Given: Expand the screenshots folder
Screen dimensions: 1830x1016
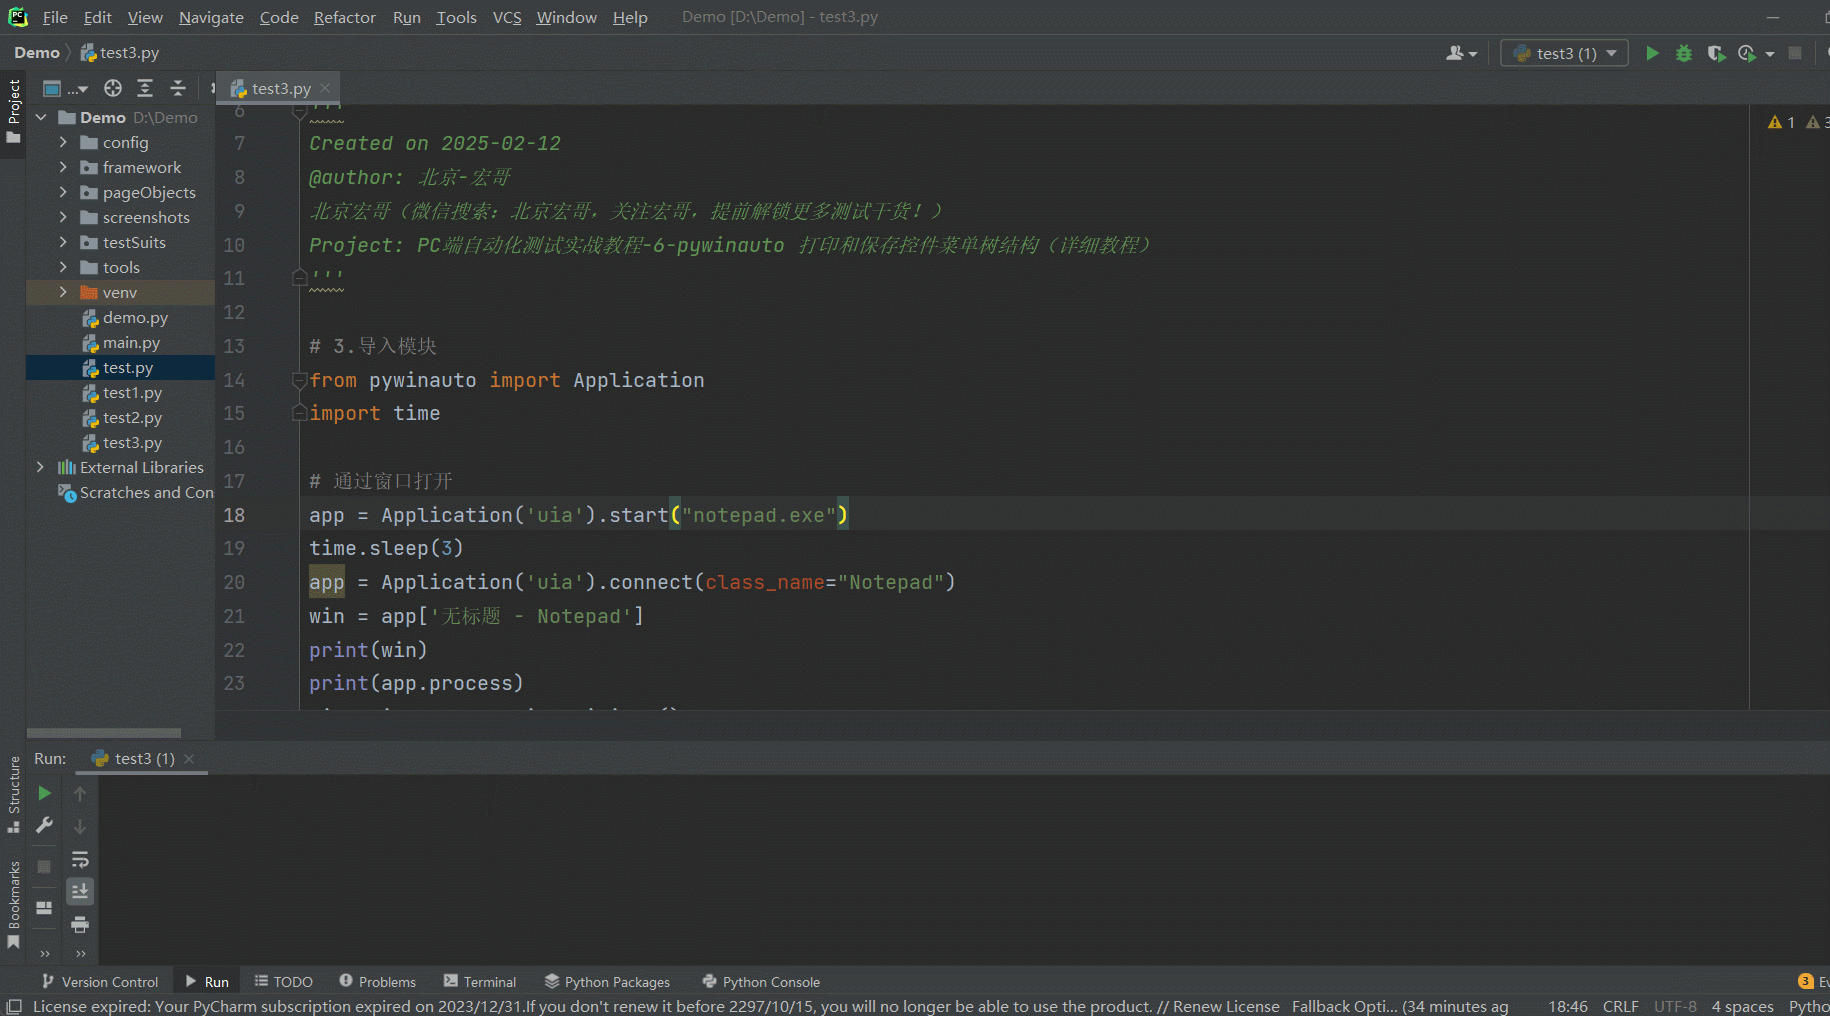Looking at the screenshot, I should (x=63, y=217).
